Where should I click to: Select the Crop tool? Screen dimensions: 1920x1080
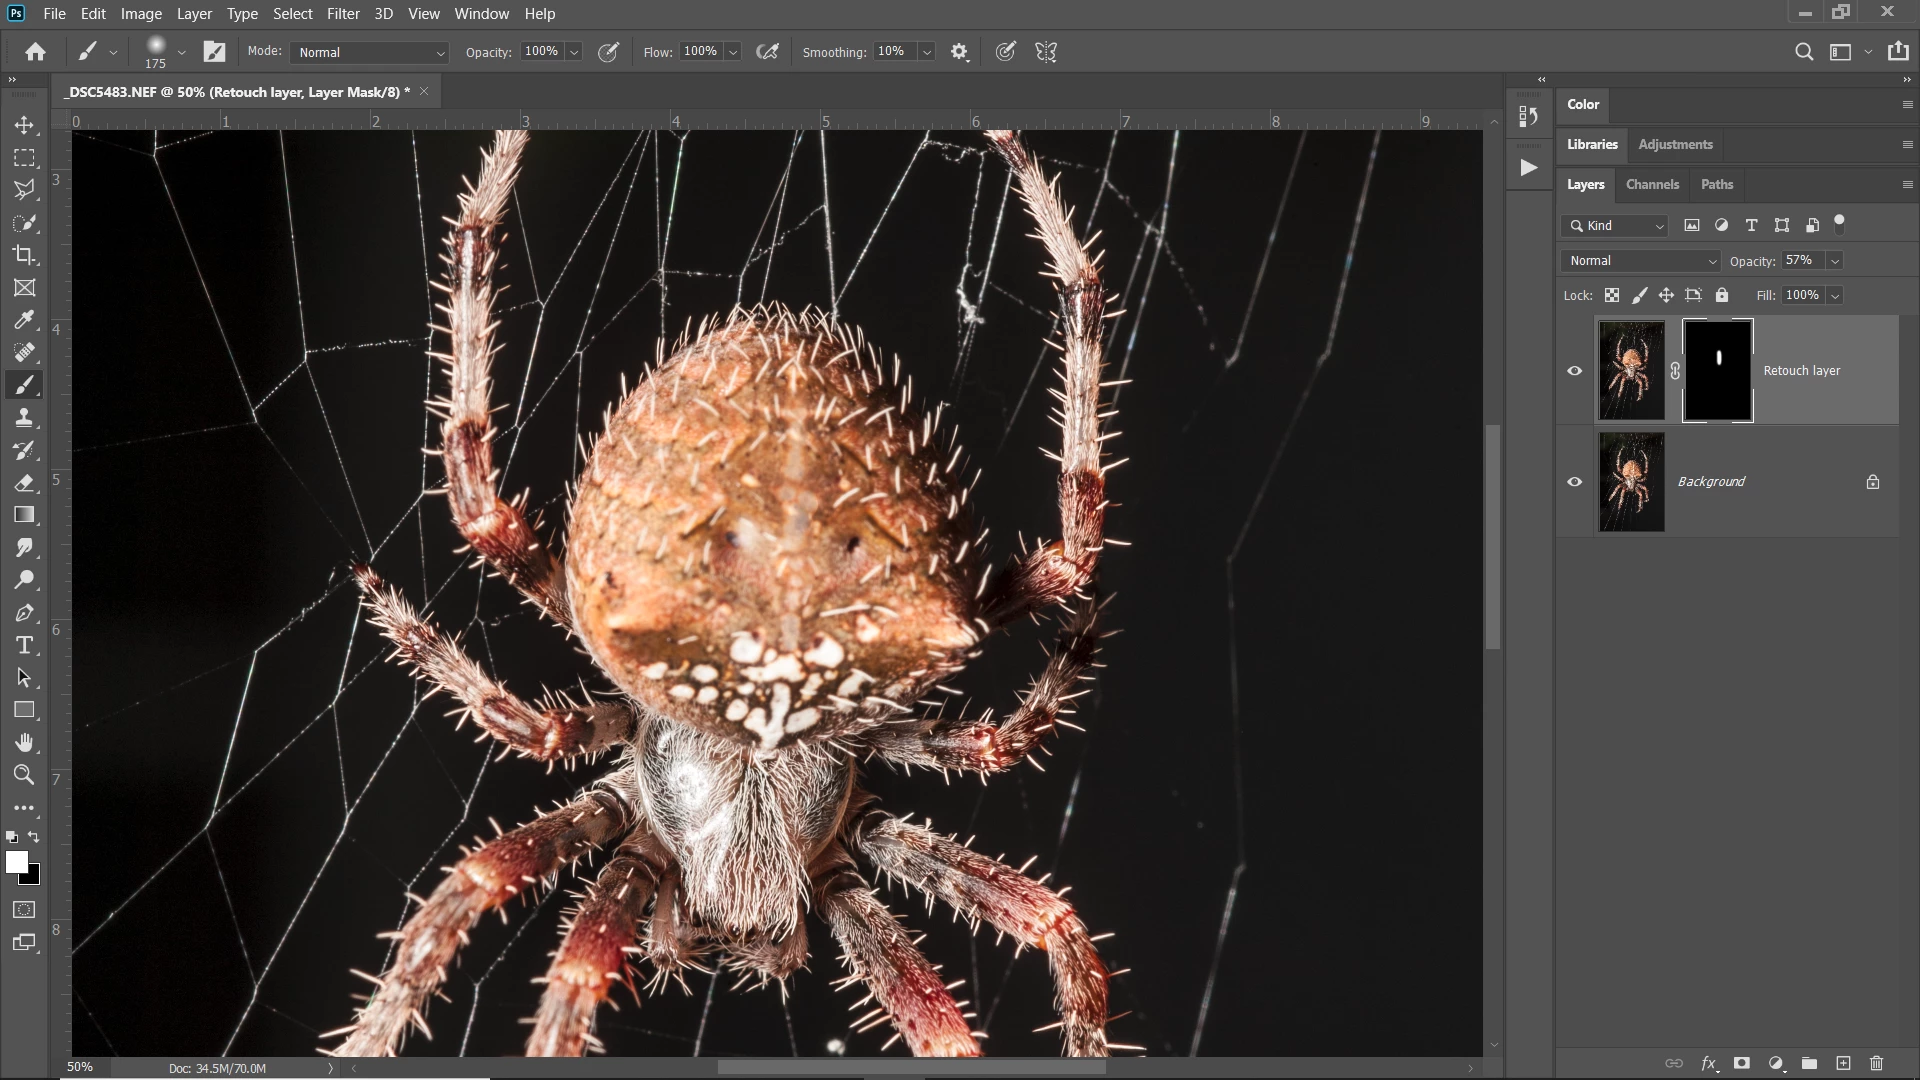point(24,255)
